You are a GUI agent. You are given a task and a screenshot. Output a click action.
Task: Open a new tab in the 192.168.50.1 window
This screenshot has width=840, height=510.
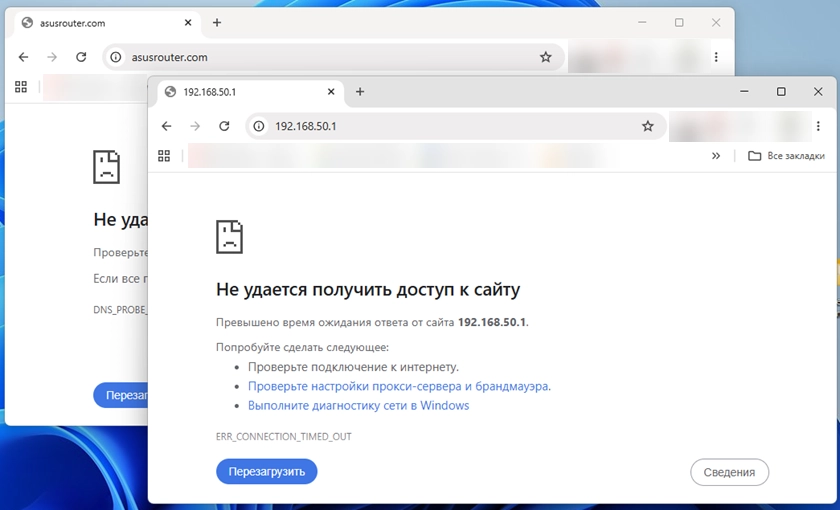pos(360,92)
